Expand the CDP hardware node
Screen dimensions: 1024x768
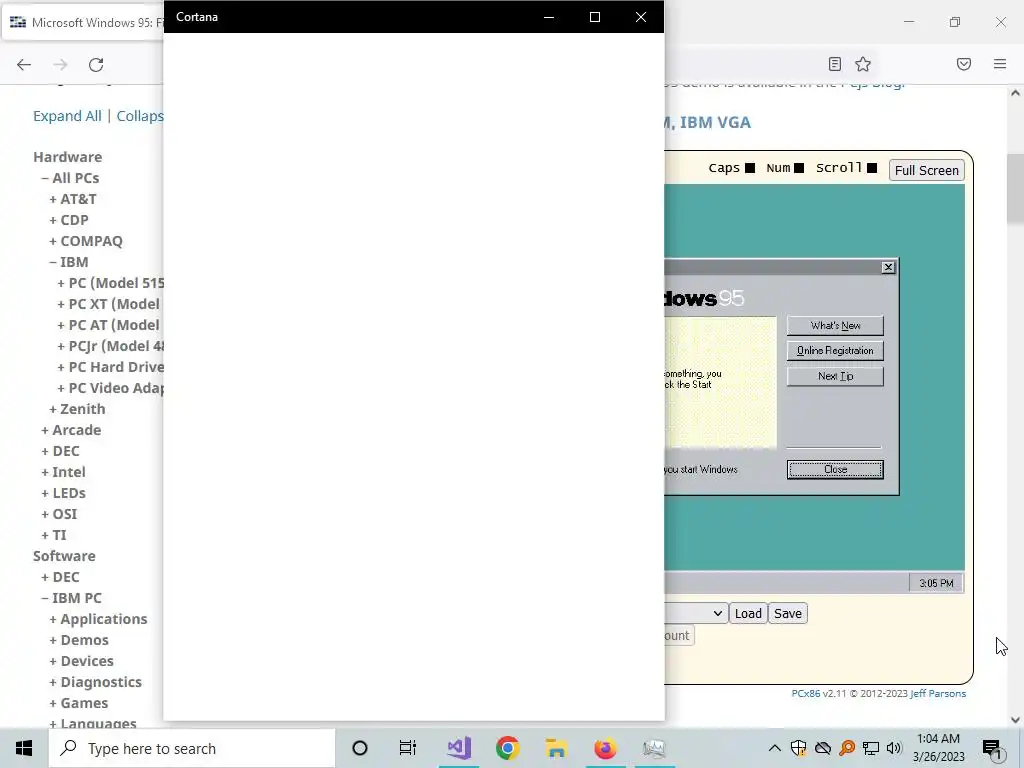tap(53, 220)
